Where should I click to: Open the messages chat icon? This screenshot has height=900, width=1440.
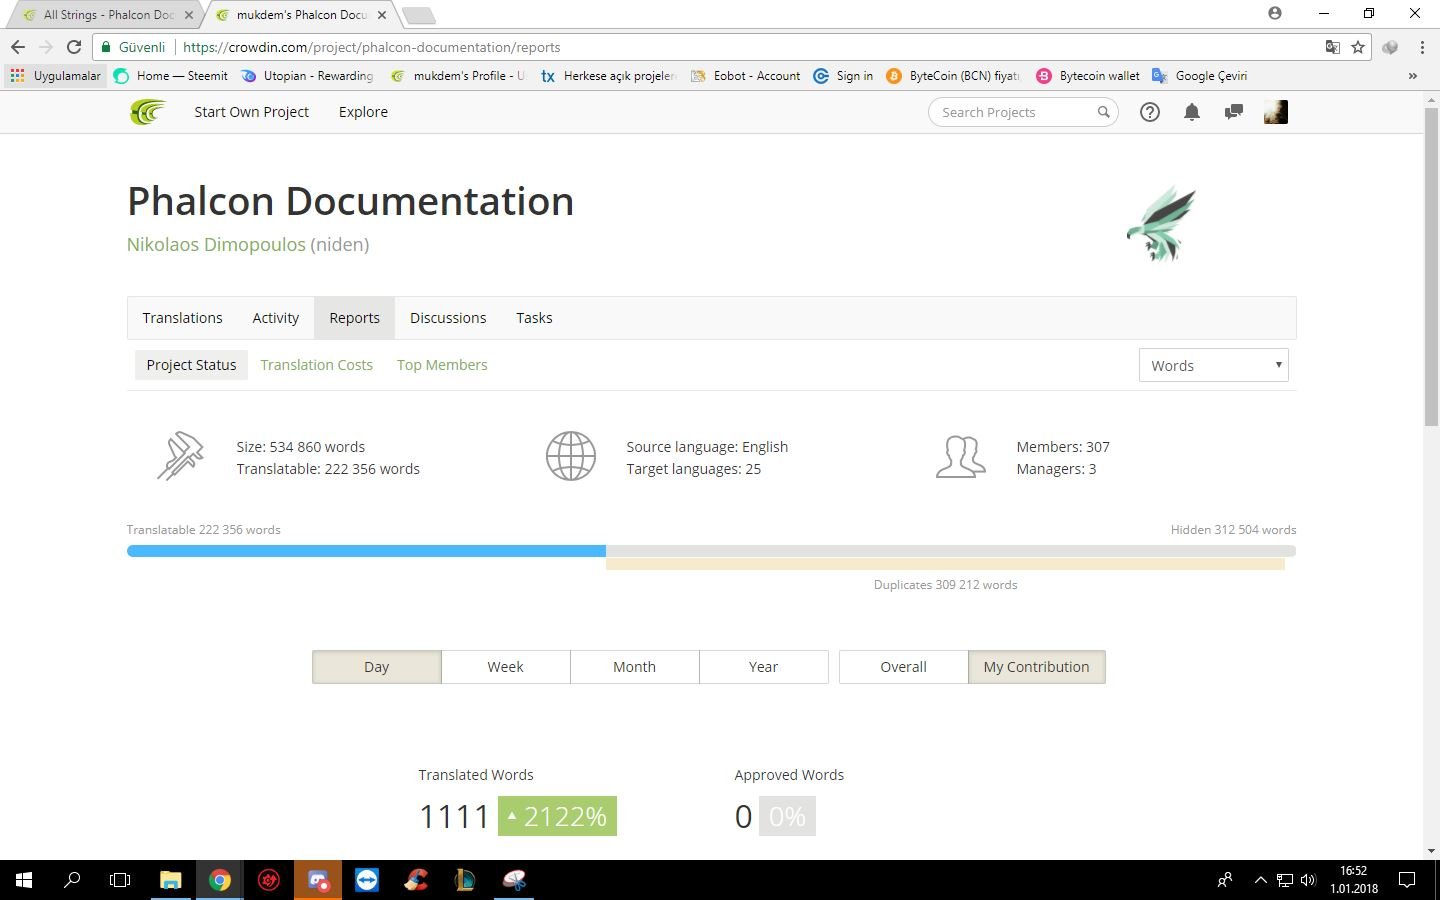pyautogui.click(x=1233, y=112)
